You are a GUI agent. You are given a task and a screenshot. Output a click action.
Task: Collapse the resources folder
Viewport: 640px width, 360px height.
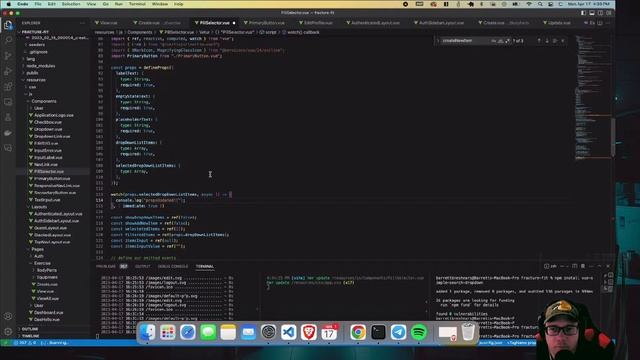coord(36,80)
